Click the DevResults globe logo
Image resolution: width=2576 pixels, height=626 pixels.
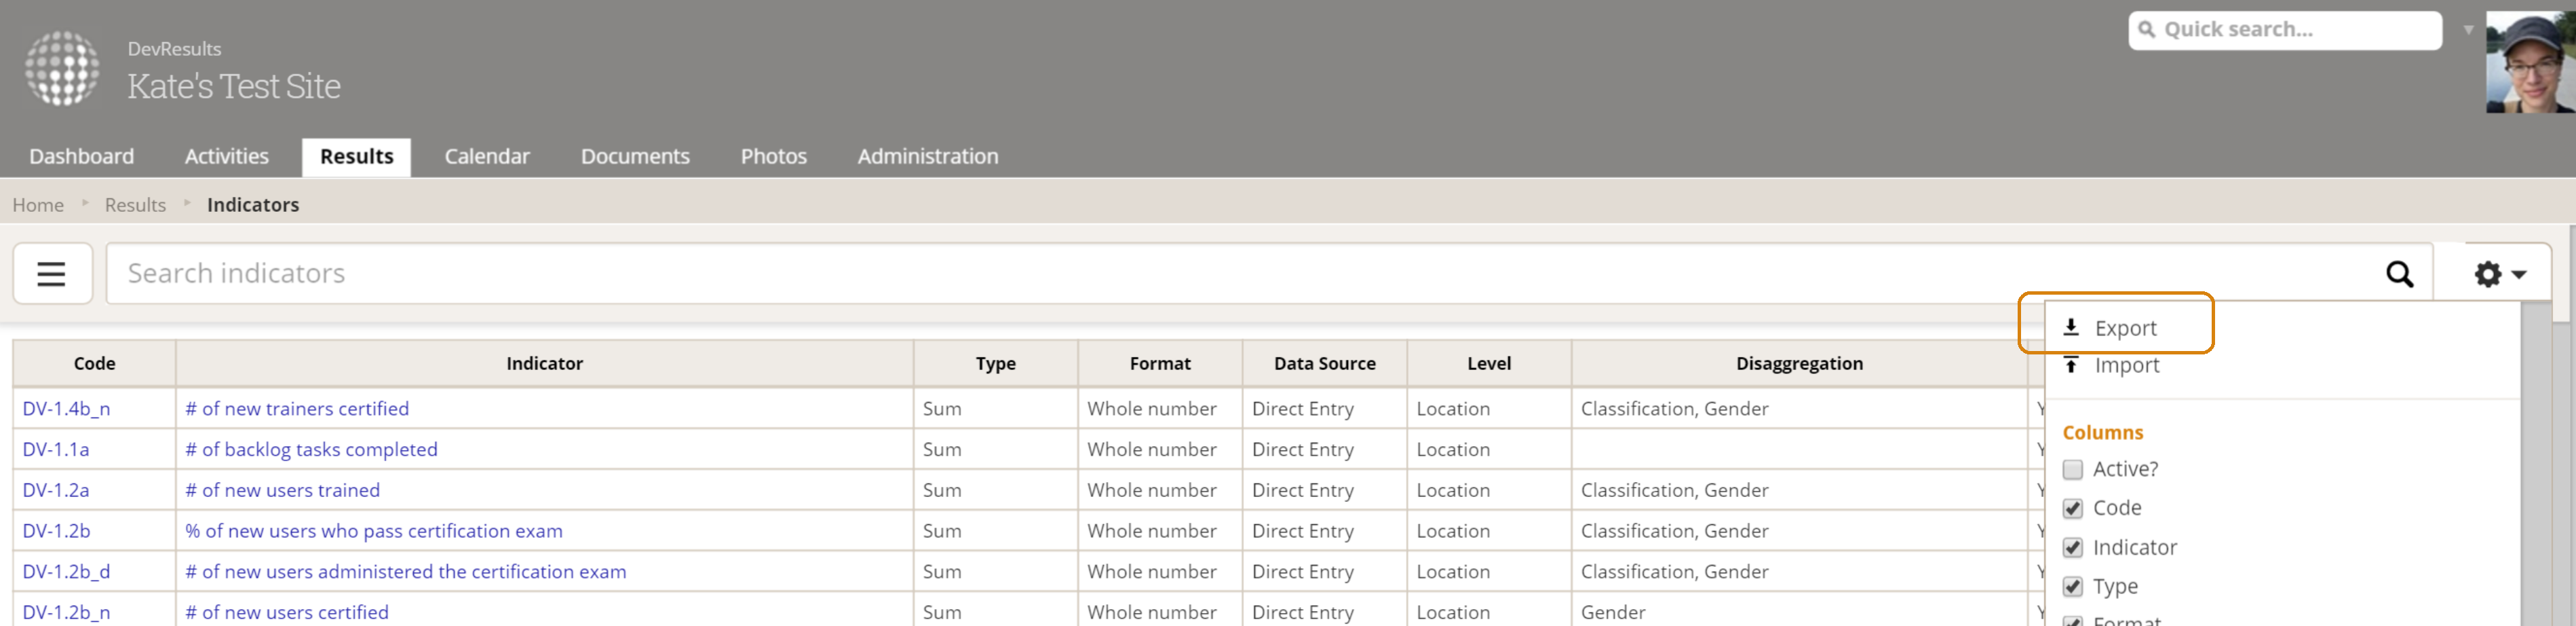pyautogui.click(x=62, y=68)
